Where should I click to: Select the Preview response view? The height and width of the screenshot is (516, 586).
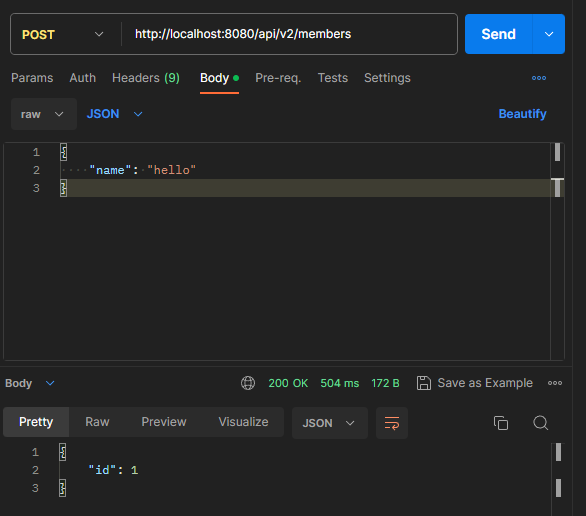pos(164,422)
